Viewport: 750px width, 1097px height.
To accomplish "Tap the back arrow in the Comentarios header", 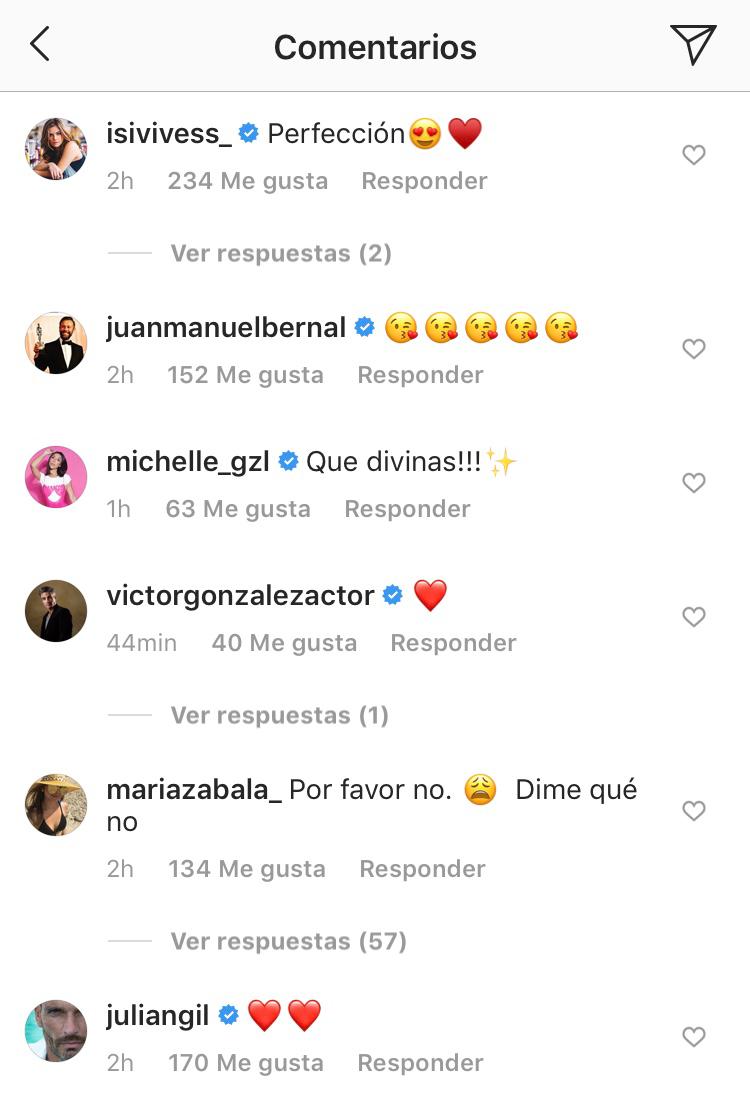I will 40,45.
